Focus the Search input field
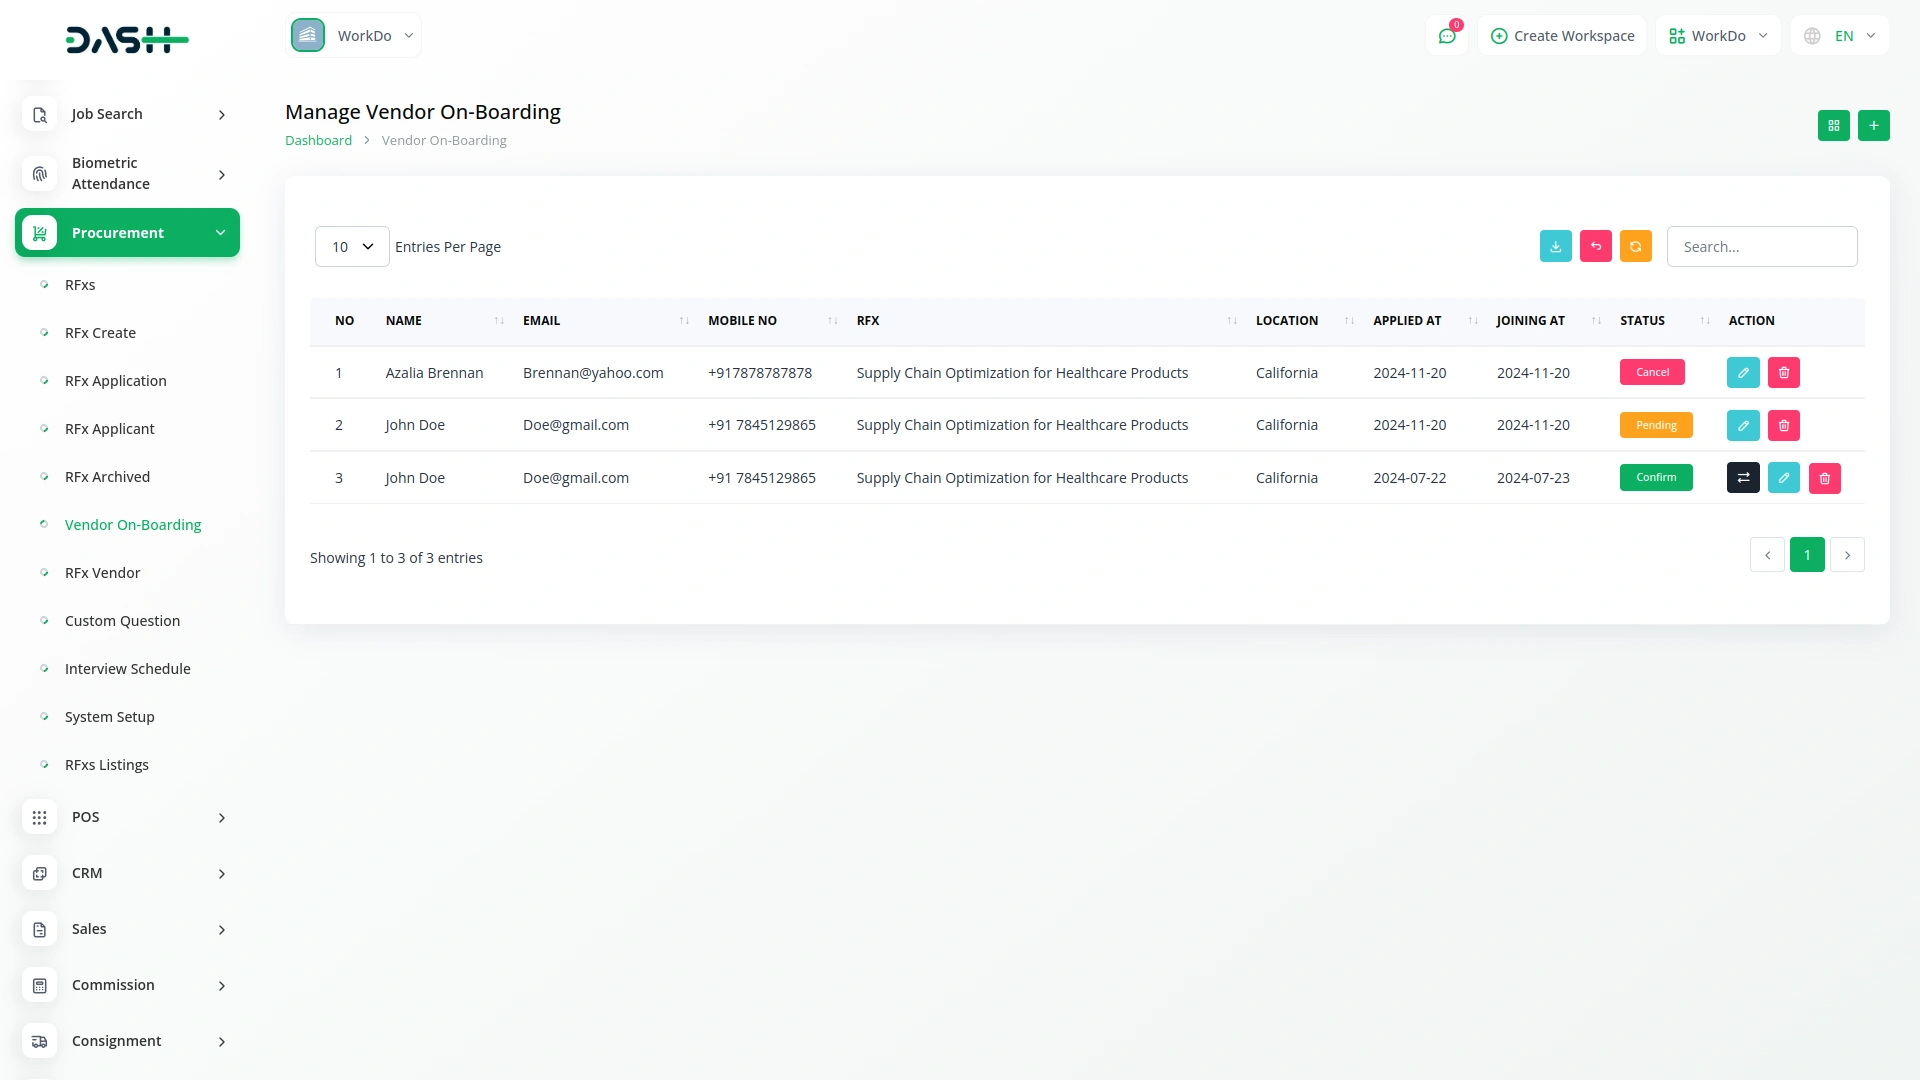This screenshot has width=1920, height=1080. [1762, 246]
